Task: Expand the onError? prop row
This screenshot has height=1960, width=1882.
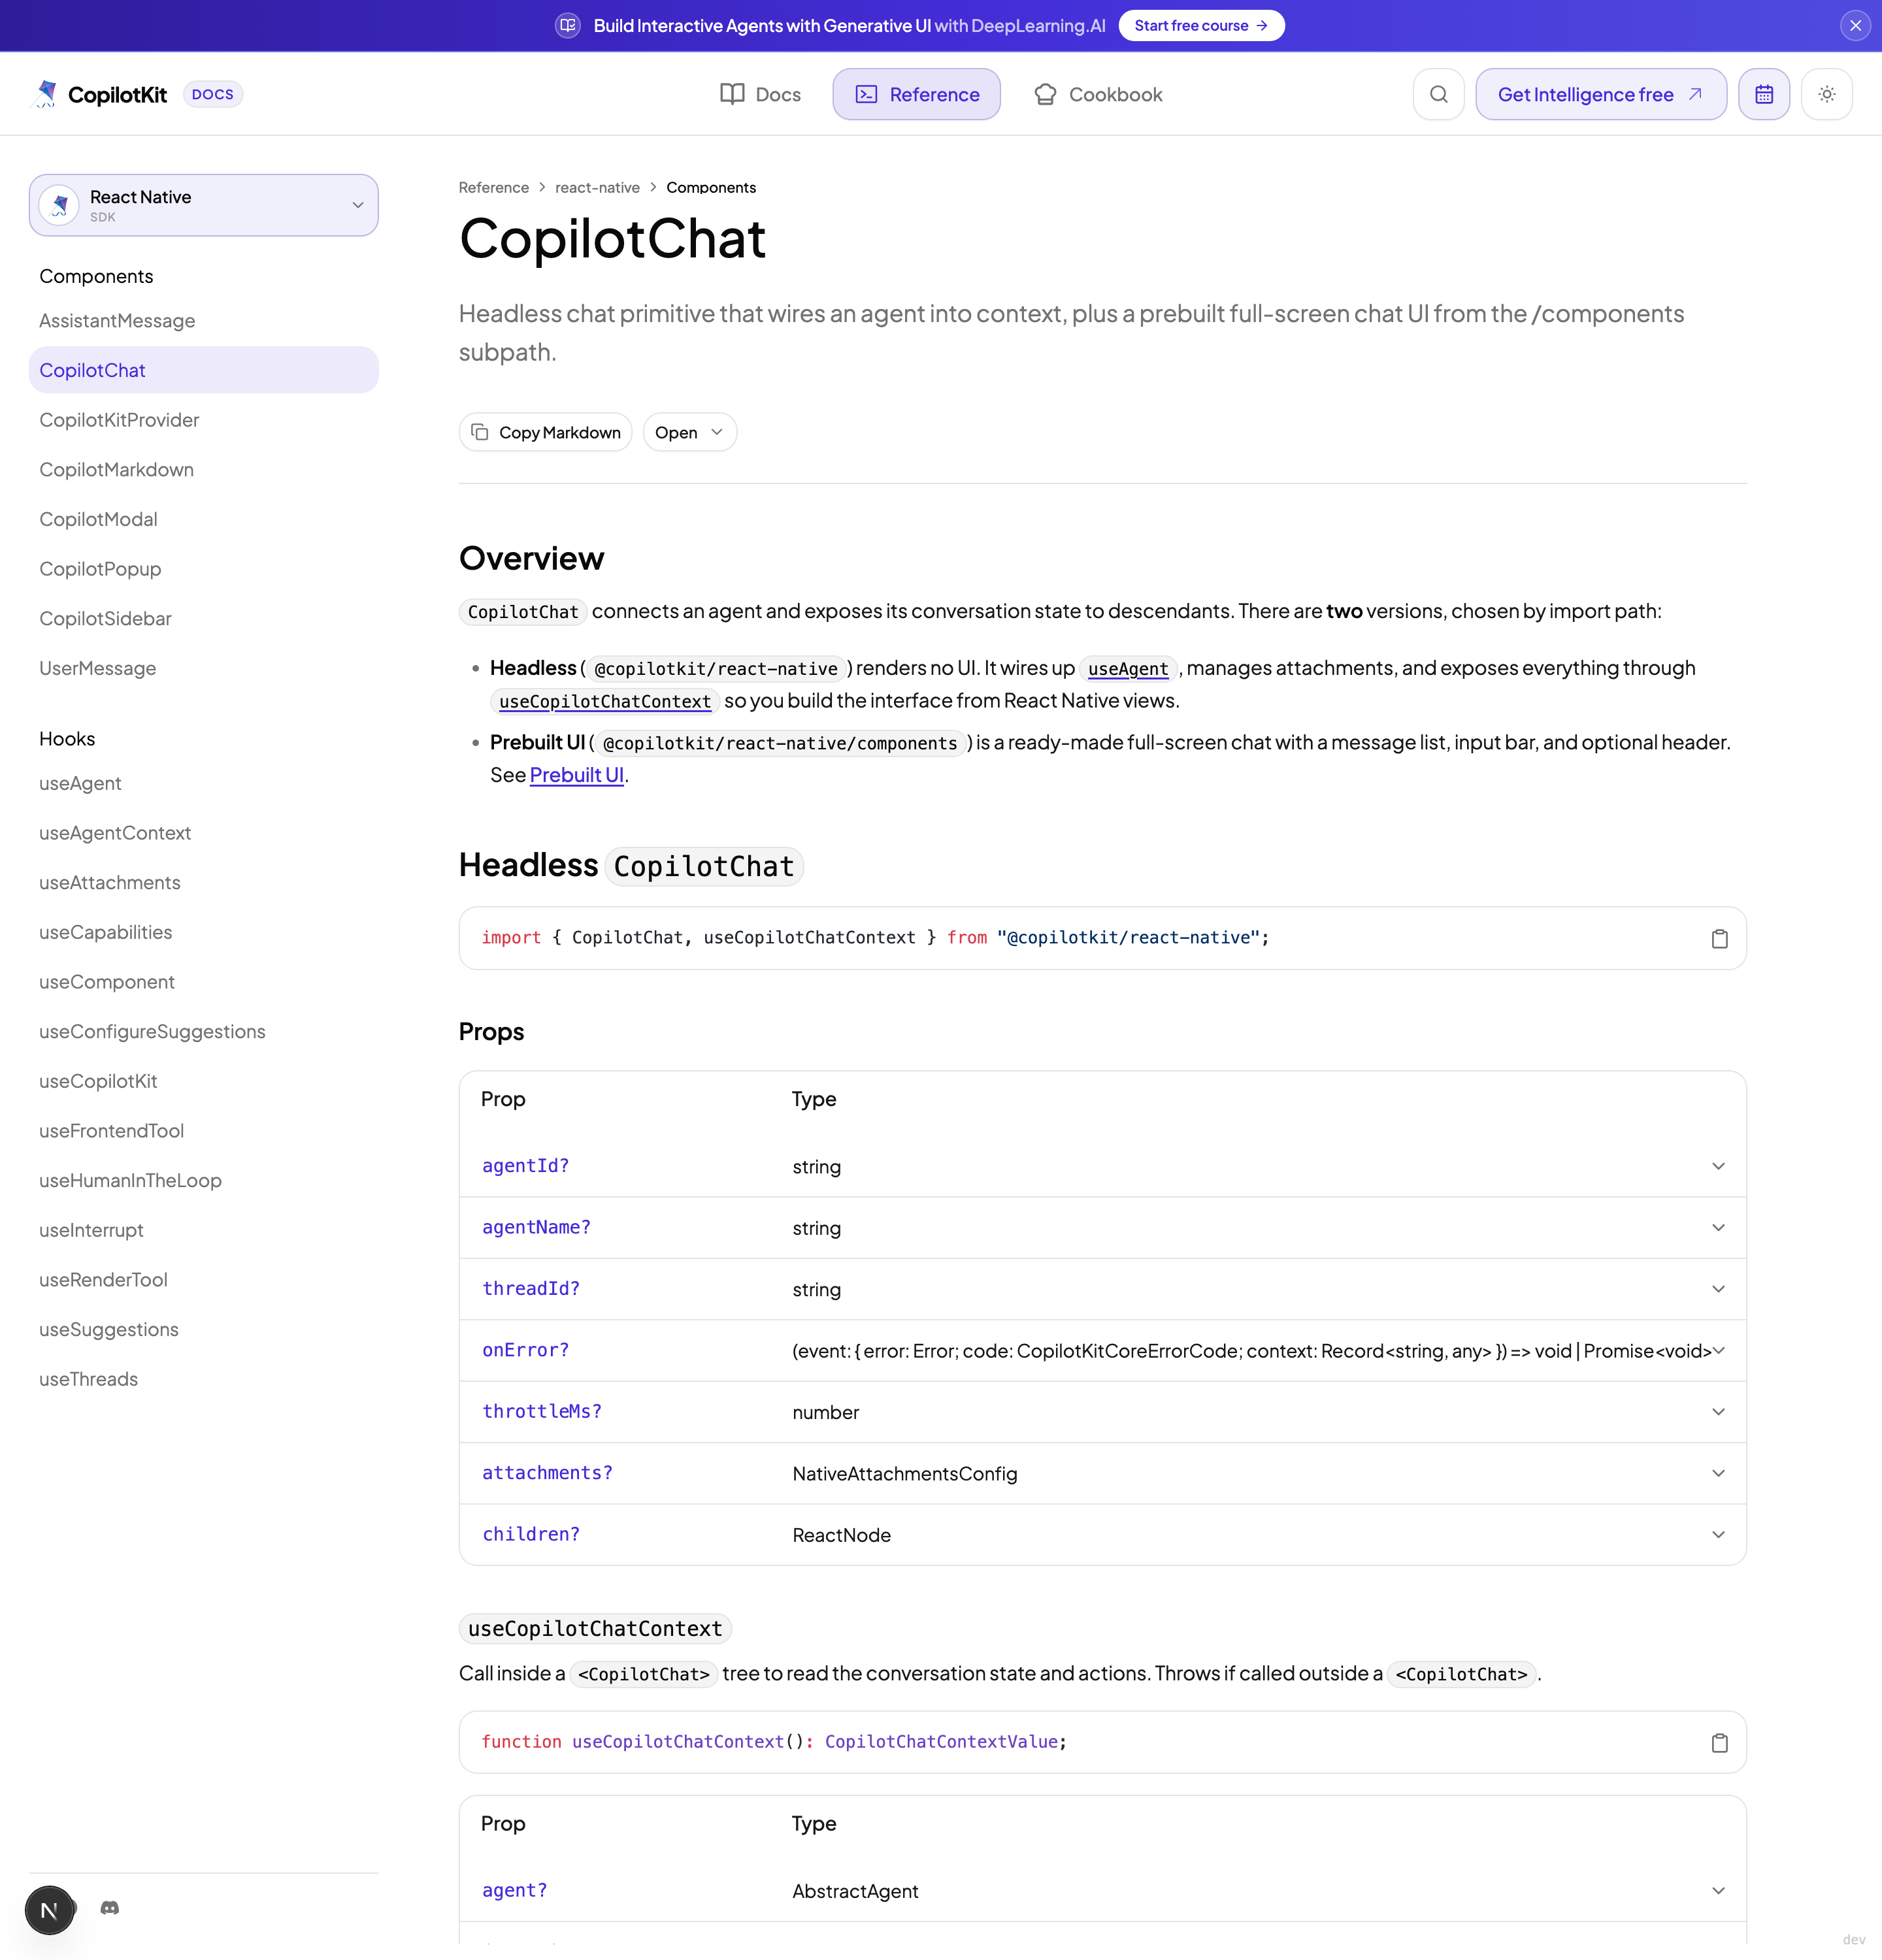Action: (1103, 1351)
